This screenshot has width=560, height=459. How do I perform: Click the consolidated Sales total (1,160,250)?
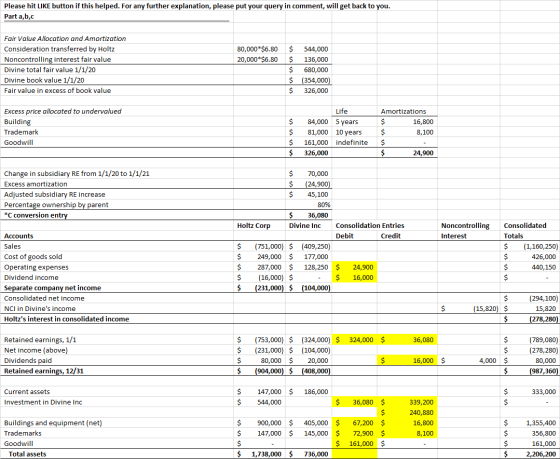point(530,246)
